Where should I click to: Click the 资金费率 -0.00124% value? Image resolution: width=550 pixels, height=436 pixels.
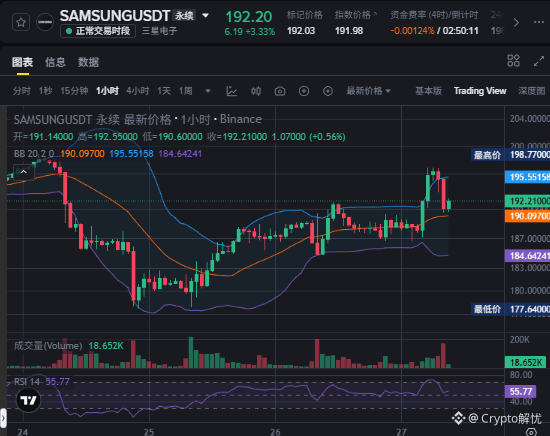tap(412, 31)
